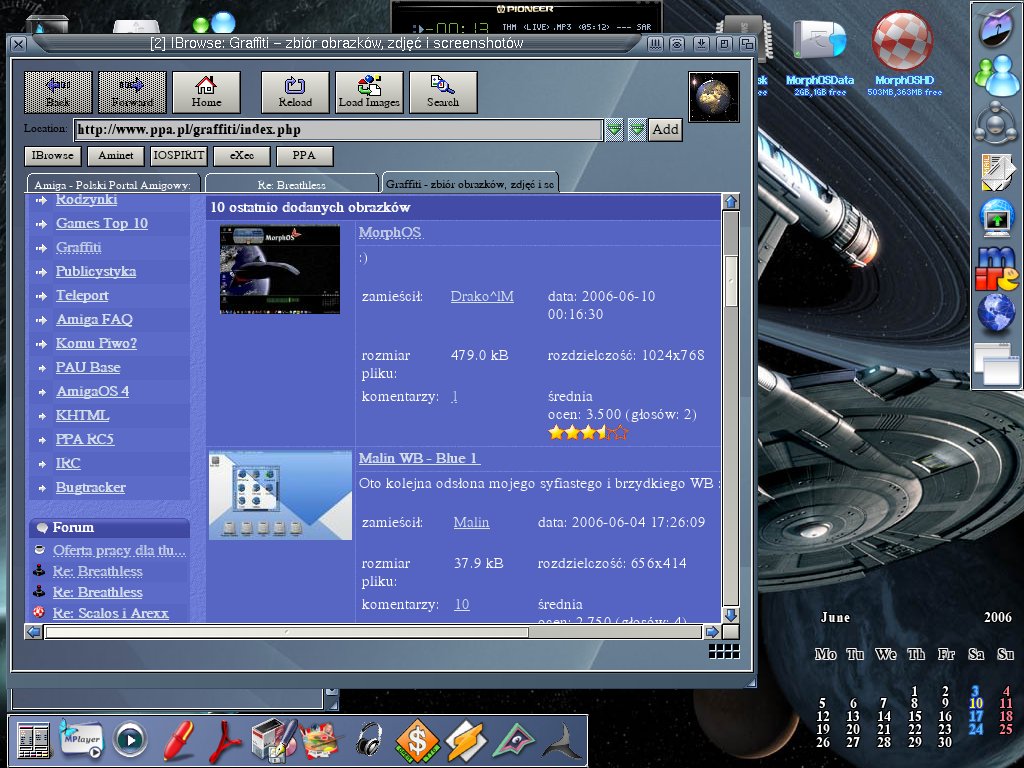The image size is (1024, 768).
Task: Click Load Images toolbar button
Action: [x=369, y=92]
